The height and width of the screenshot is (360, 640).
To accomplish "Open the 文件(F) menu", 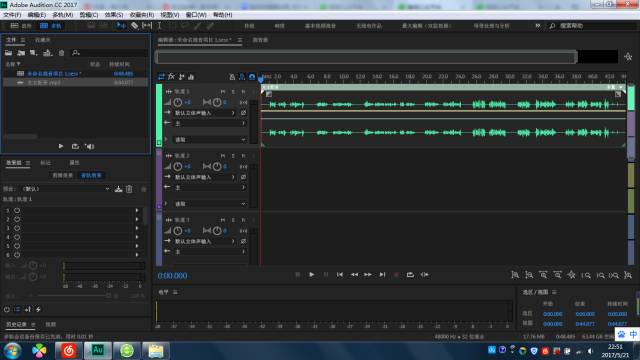I will (x=12, y=15).
